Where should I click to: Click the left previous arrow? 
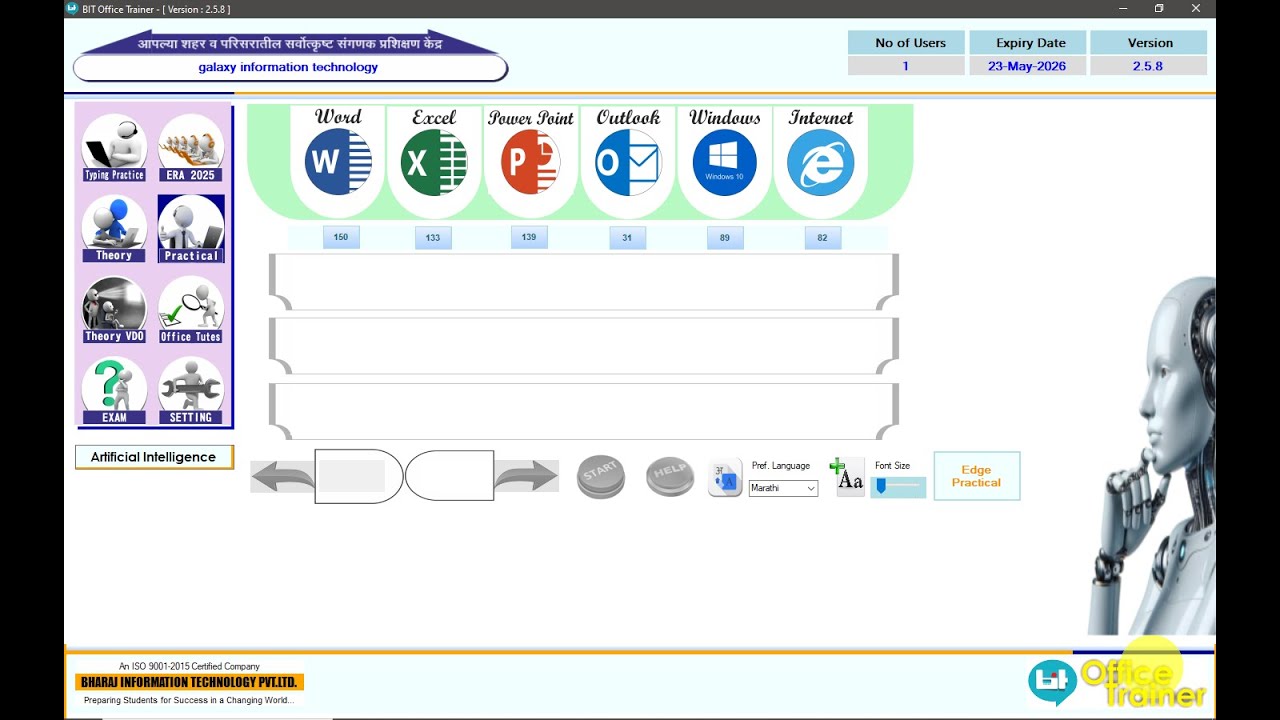(x=282, y=476)
